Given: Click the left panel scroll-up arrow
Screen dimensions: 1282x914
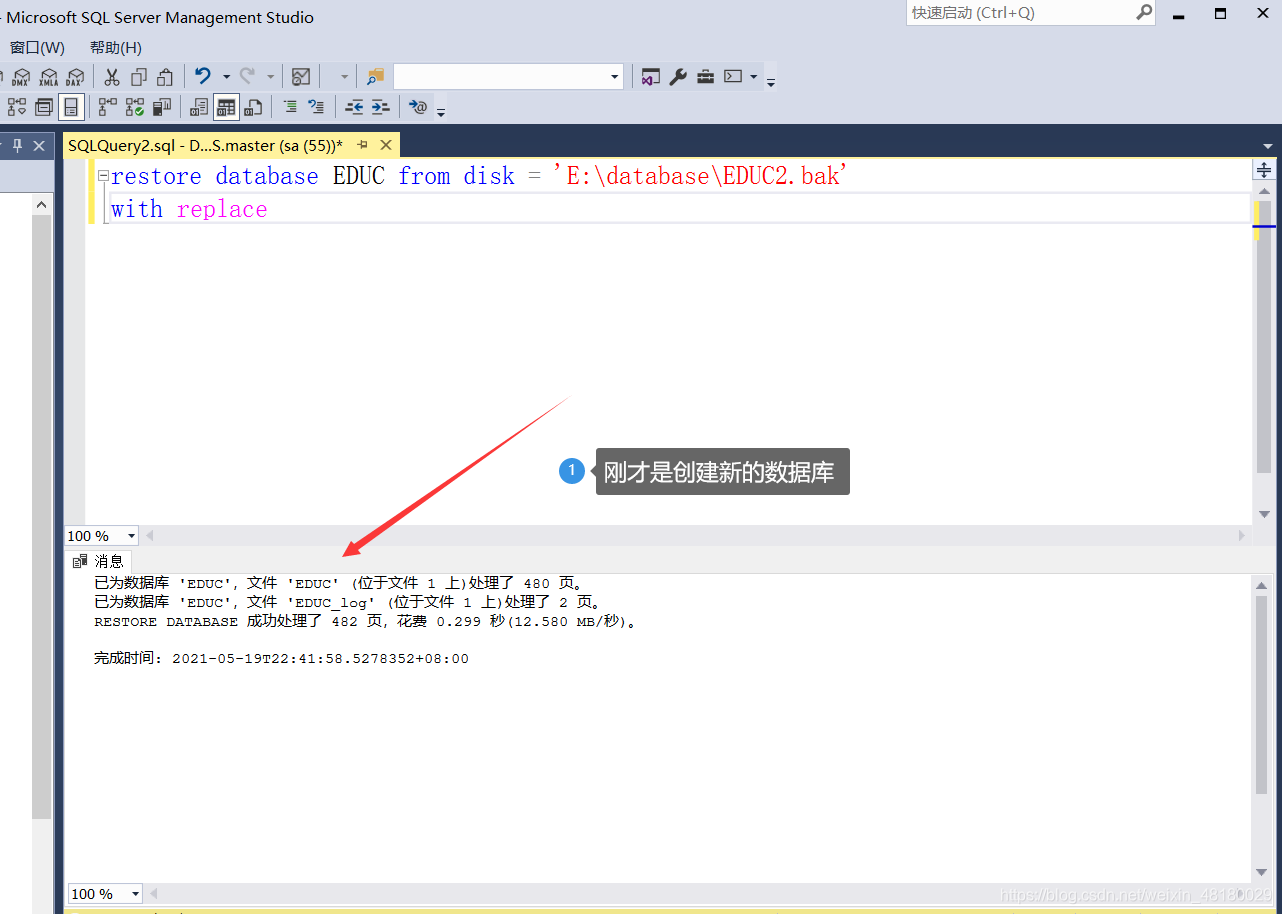Looking at the screenshot, I should pyautogui.click(x=42, y=205).
